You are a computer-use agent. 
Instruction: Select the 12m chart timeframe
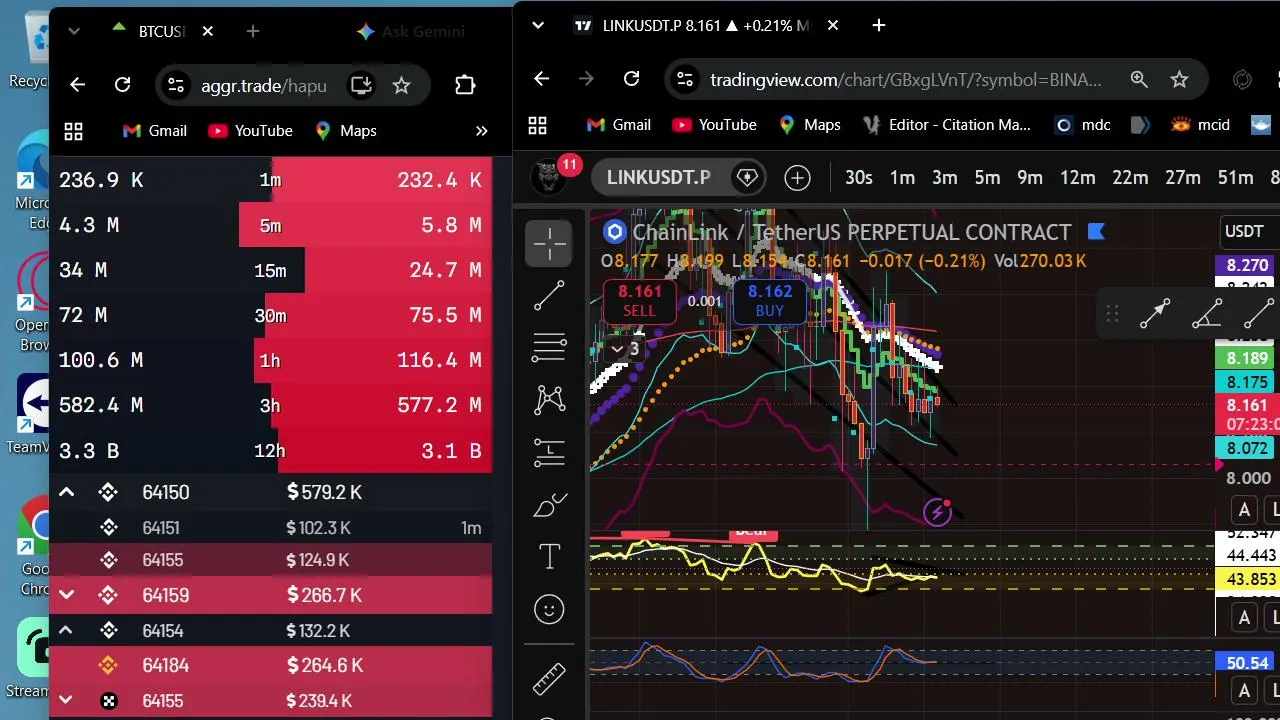coord(1077,178)
